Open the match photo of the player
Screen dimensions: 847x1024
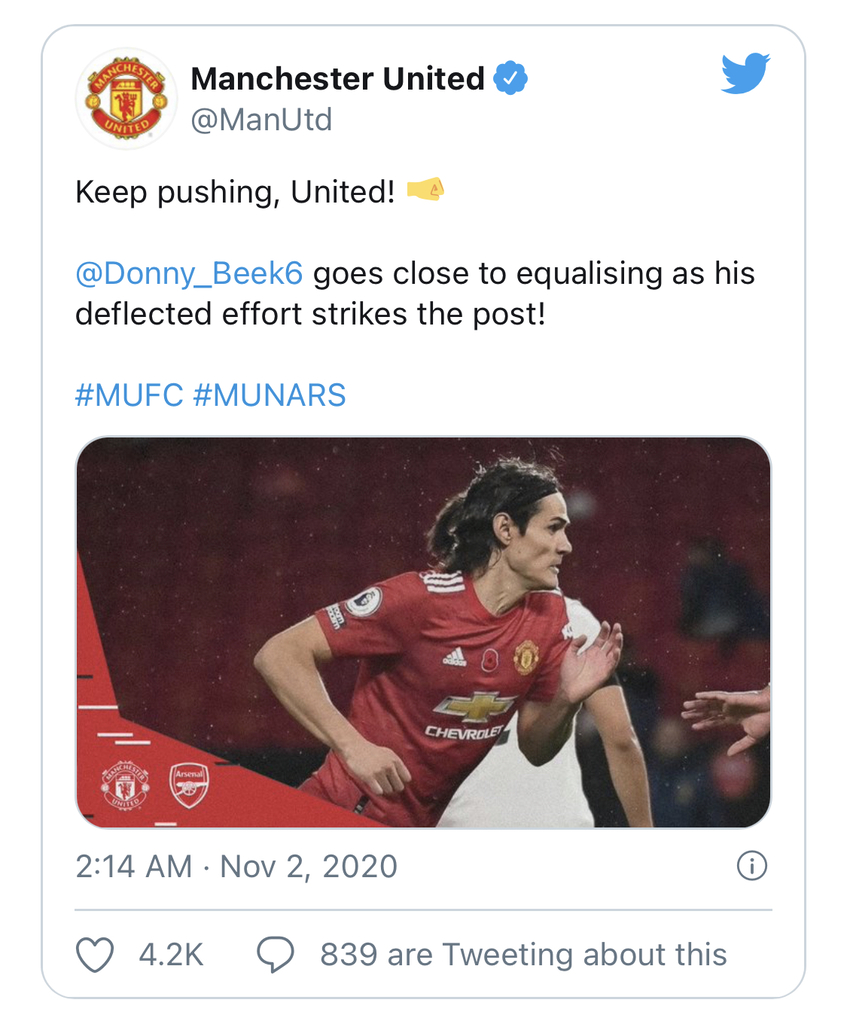click(x=423, y=632)
